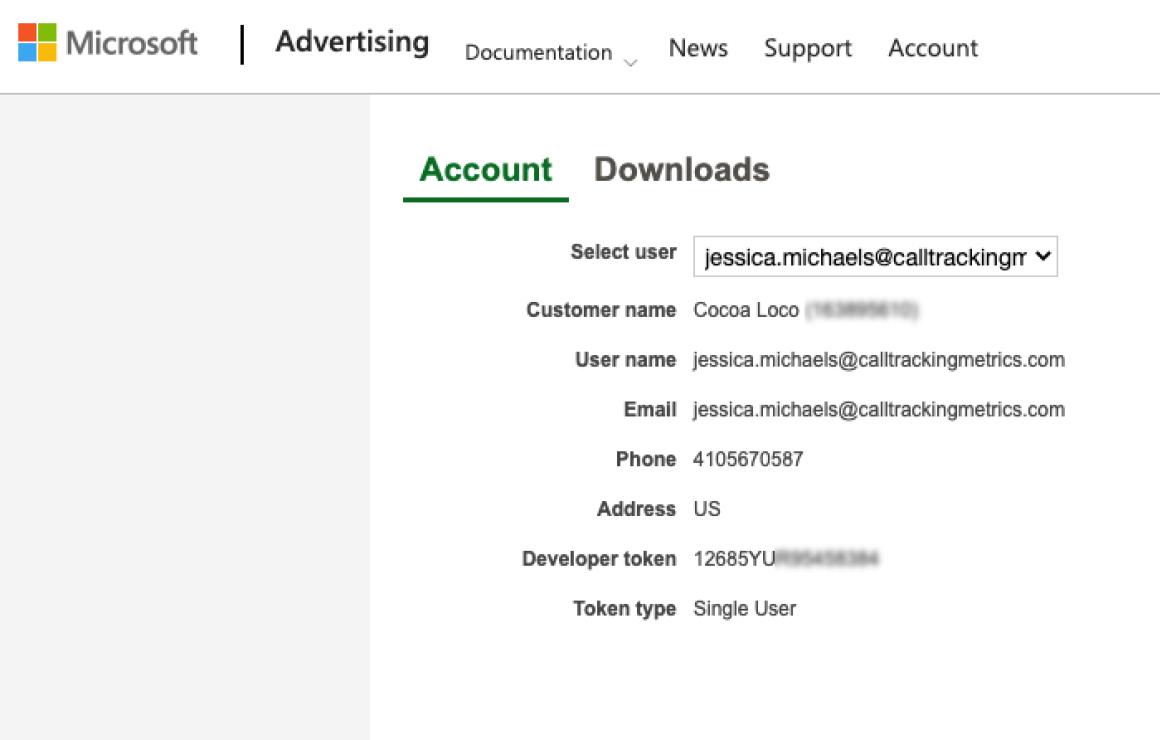
Task: Open the Select user dropdown
Action: [x=875, y=257]
